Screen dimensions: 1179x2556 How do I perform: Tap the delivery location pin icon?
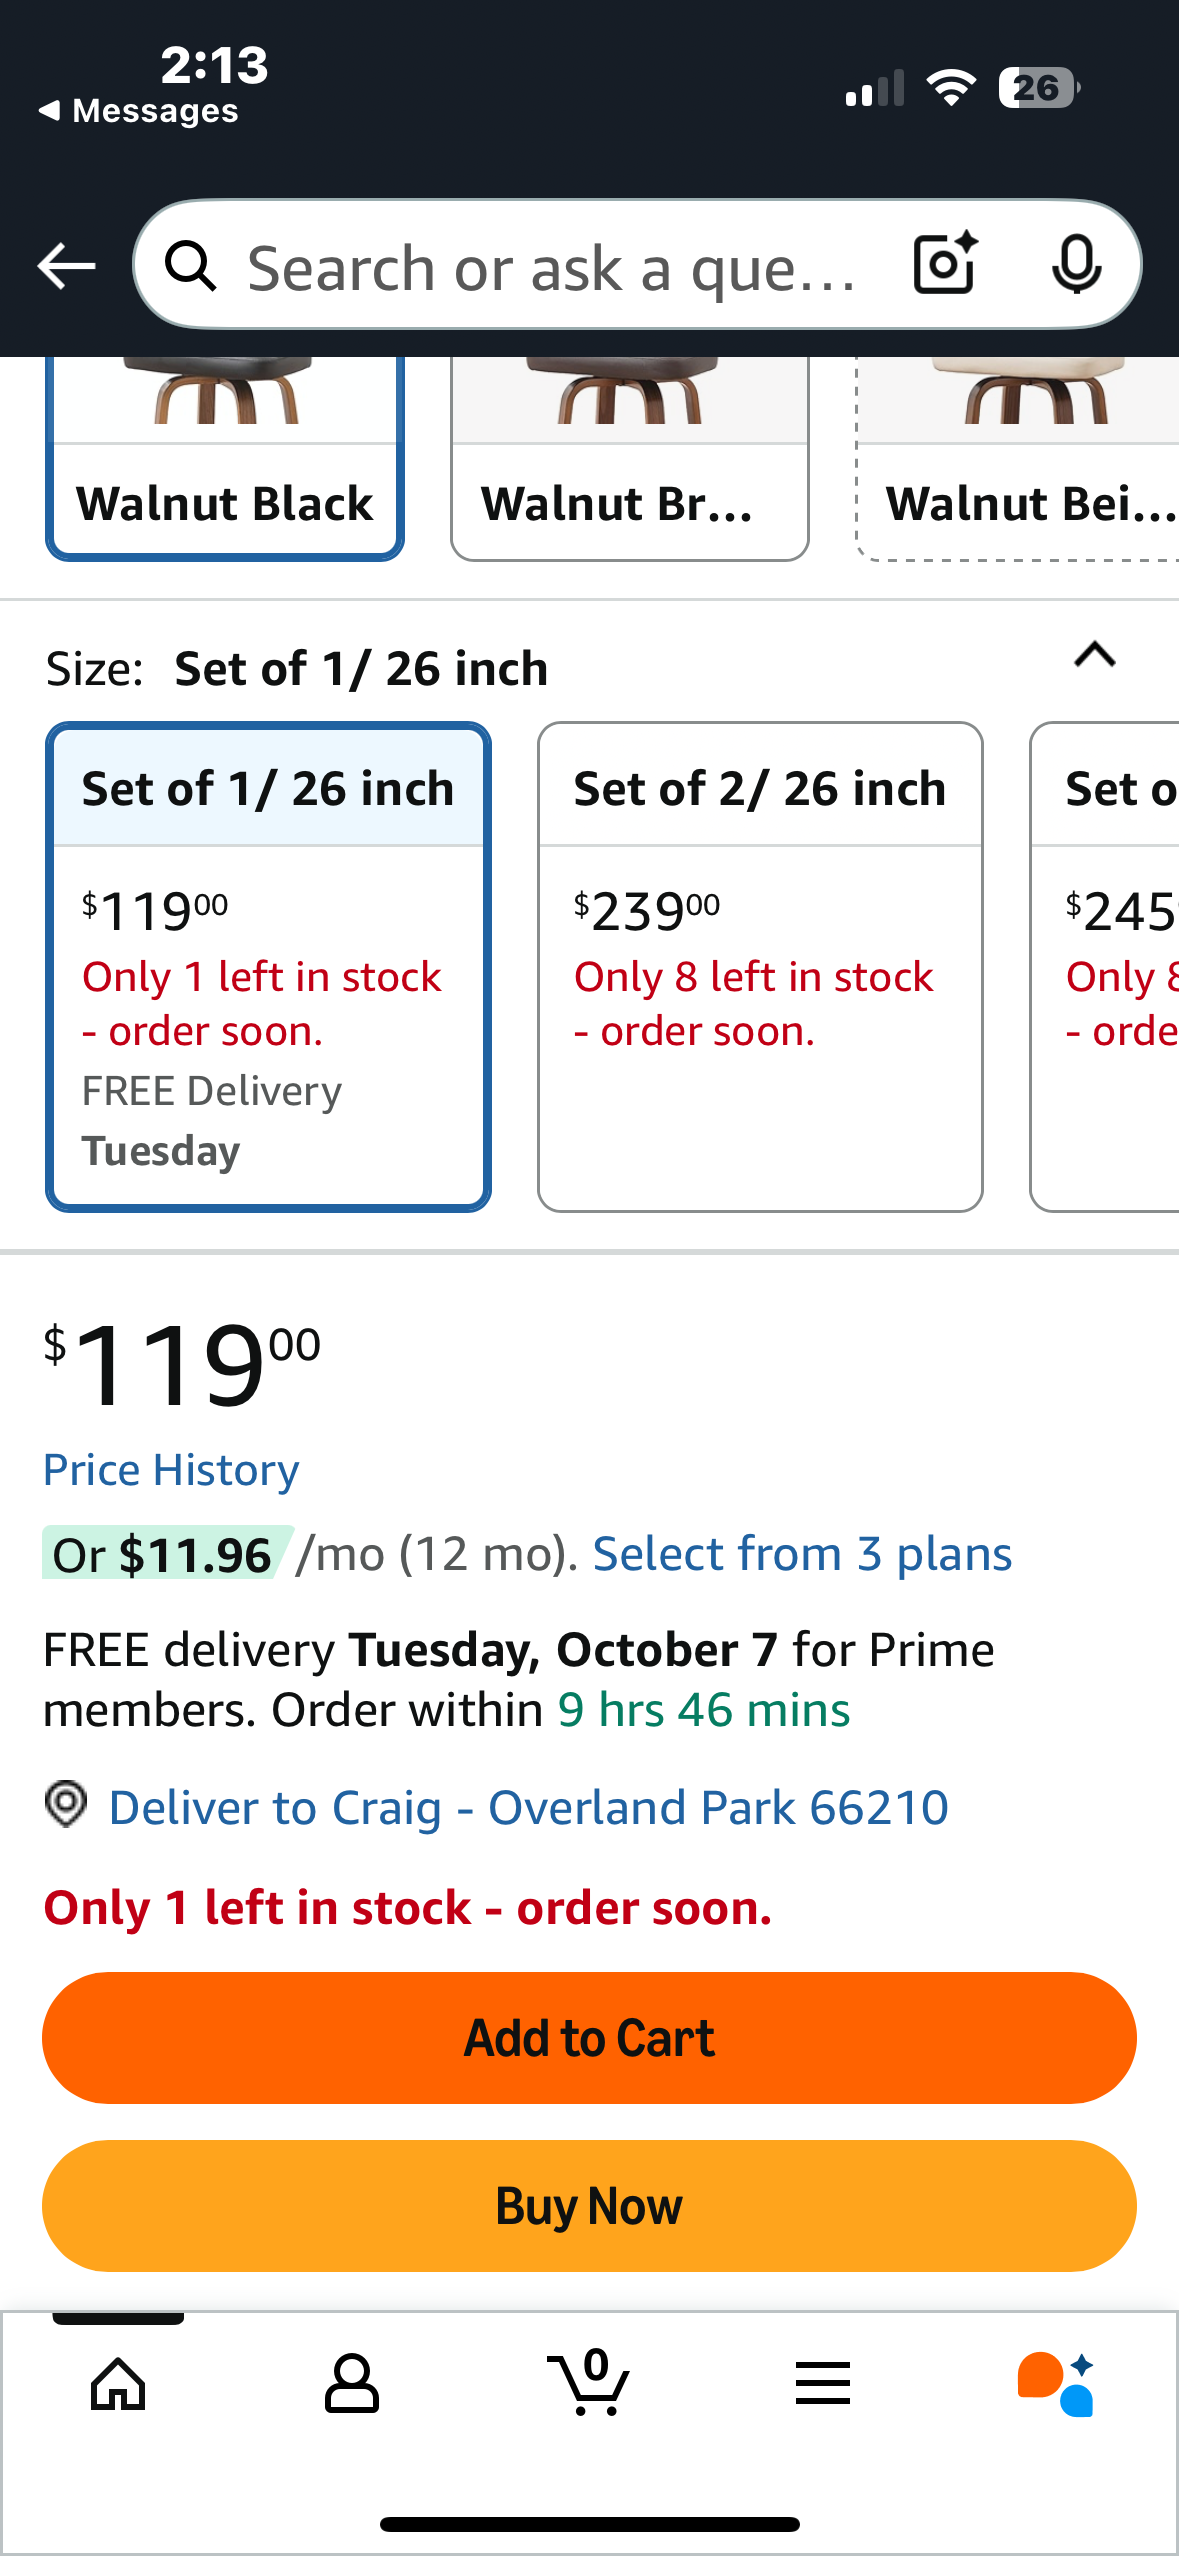(67, 1805)
